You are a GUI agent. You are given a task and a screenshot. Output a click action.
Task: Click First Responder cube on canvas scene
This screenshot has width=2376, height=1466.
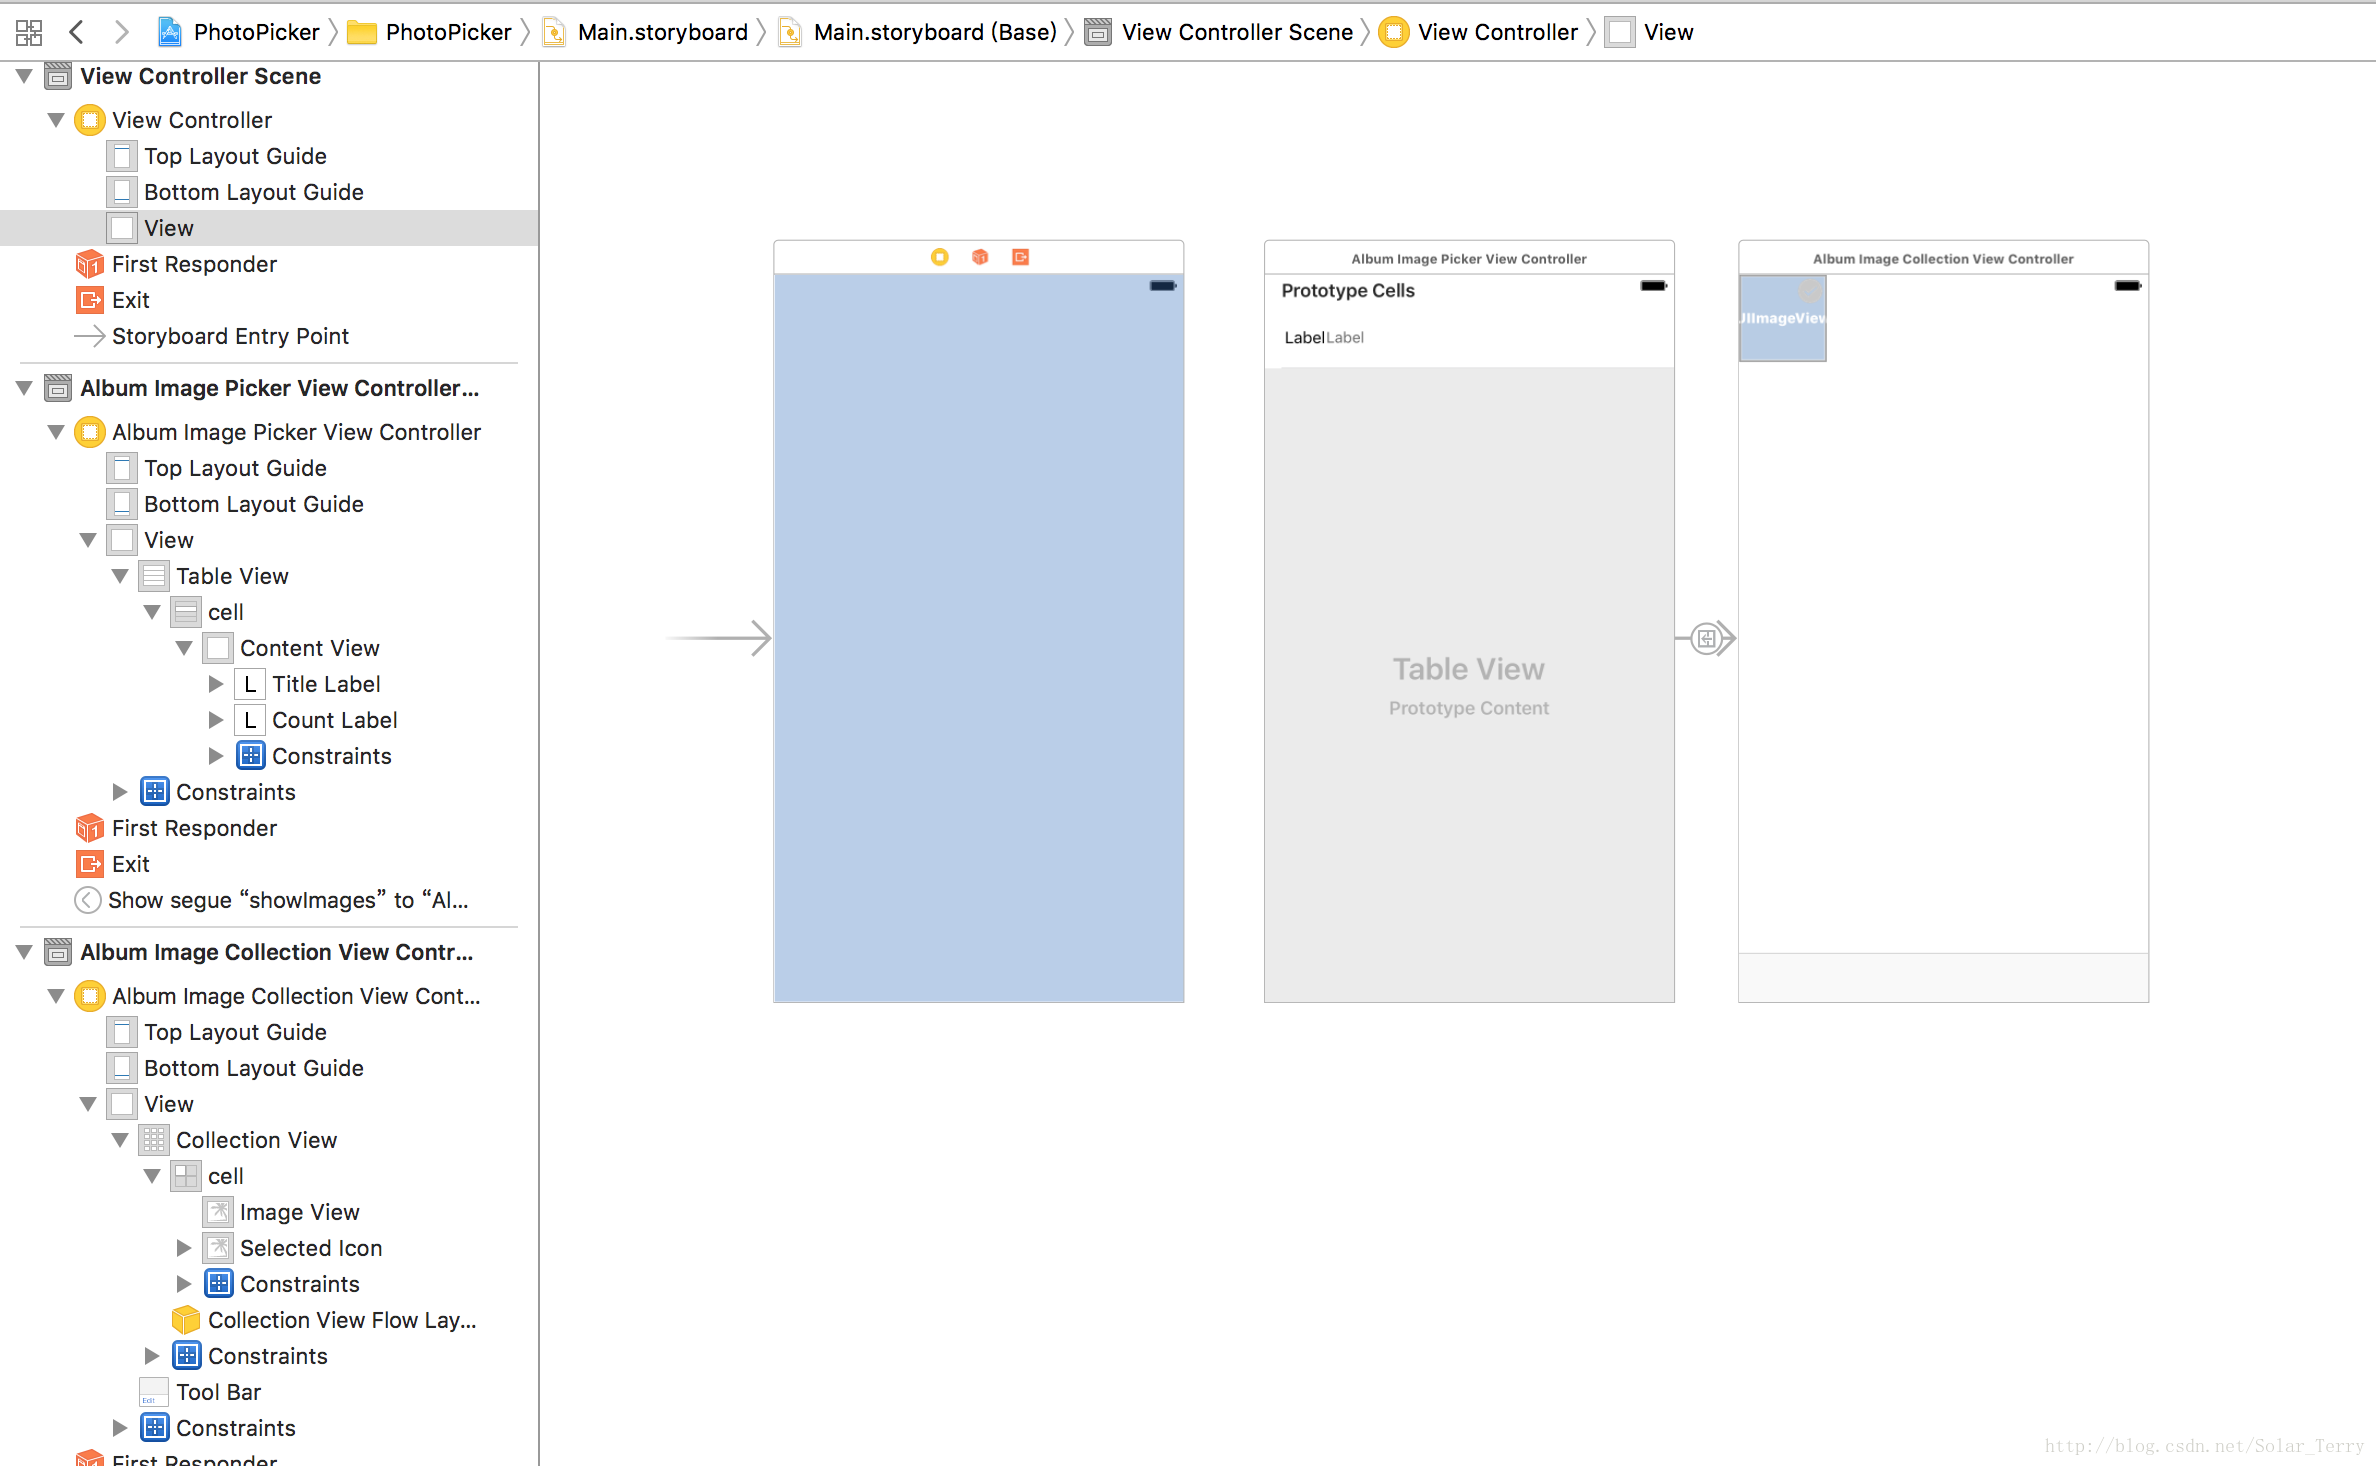(980, 257)
